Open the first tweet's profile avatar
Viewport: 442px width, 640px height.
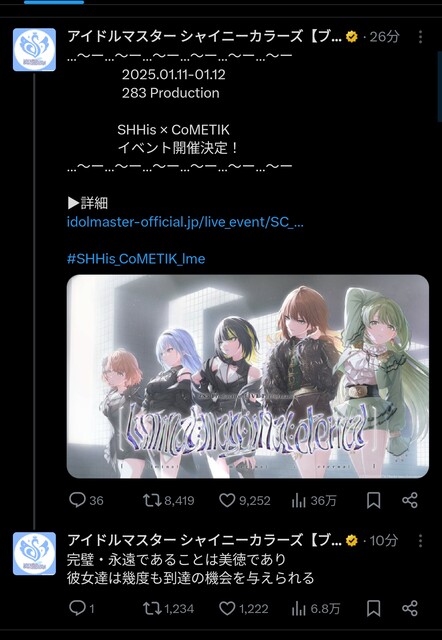click(x=34, y=50)
